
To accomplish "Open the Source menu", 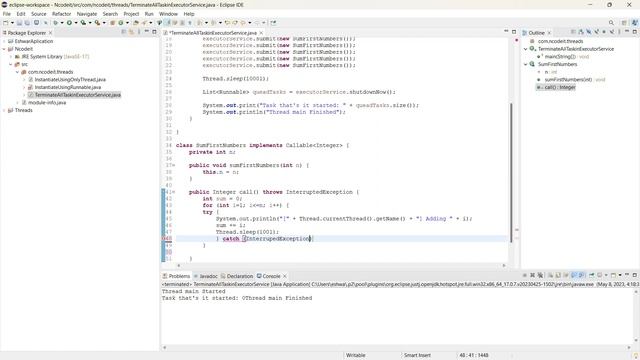I will [x=39, y=14].
